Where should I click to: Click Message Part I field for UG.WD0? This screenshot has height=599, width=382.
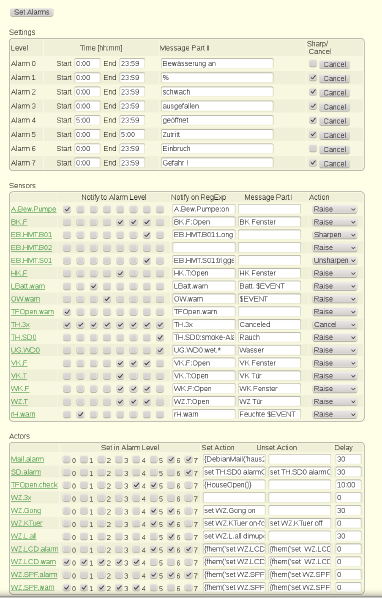pyautogui.click(x=269, y=350)
